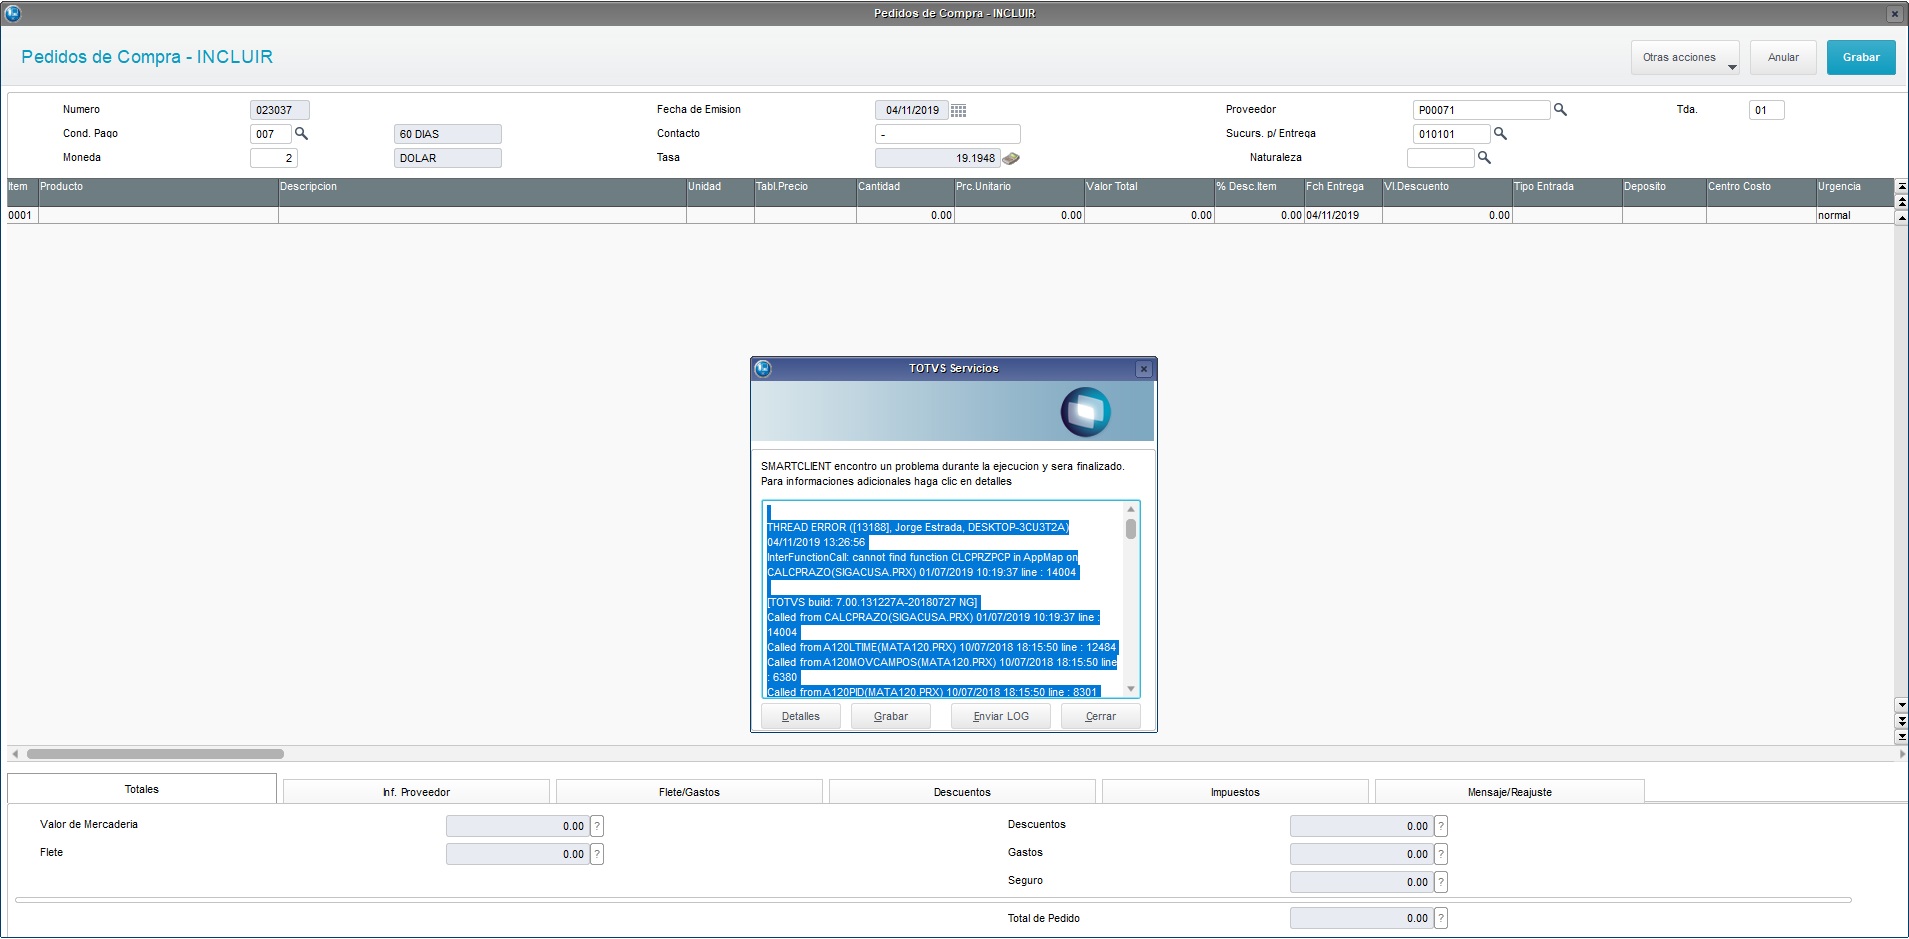Click the Cerrar button in the dialog

click(x=1101, y=716)
